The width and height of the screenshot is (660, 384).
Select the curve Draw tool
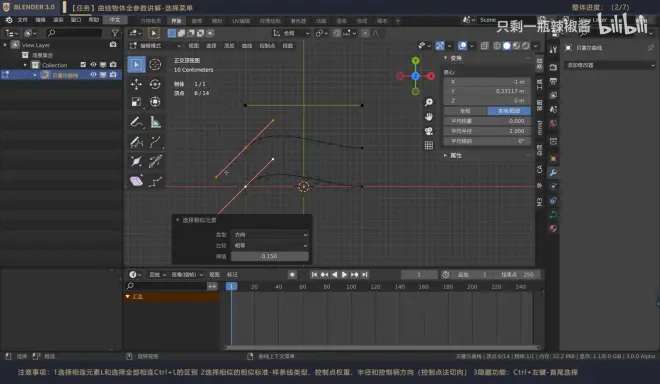[x=136, y=142]
